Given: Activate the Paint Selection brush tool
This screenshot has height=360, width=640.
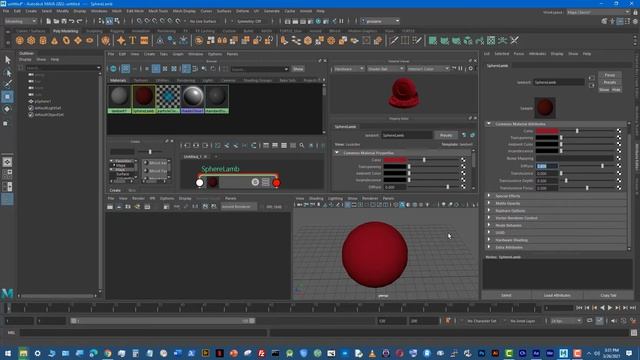Looking at the screenshot, I should (8, 84).
